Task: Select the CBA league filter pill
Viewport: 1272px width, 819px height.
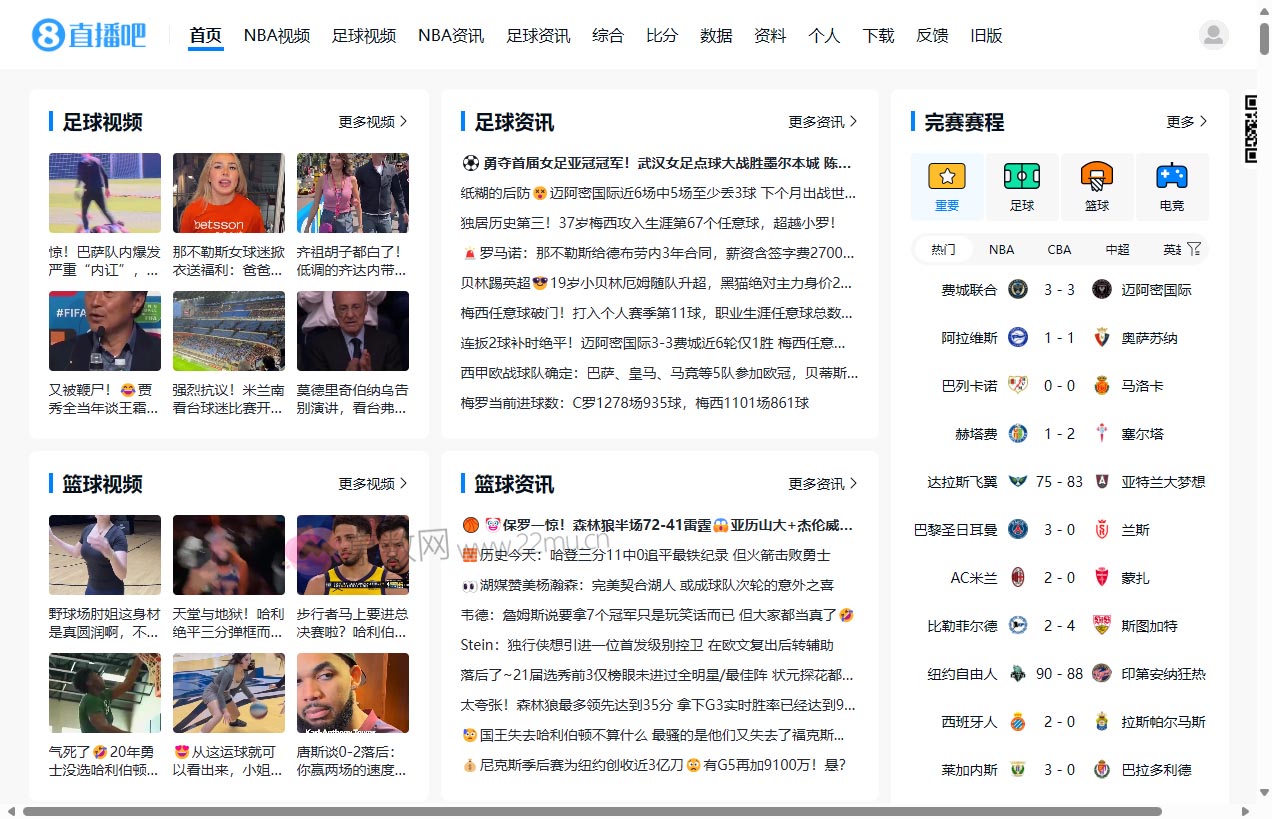Action: (1059, 249)
